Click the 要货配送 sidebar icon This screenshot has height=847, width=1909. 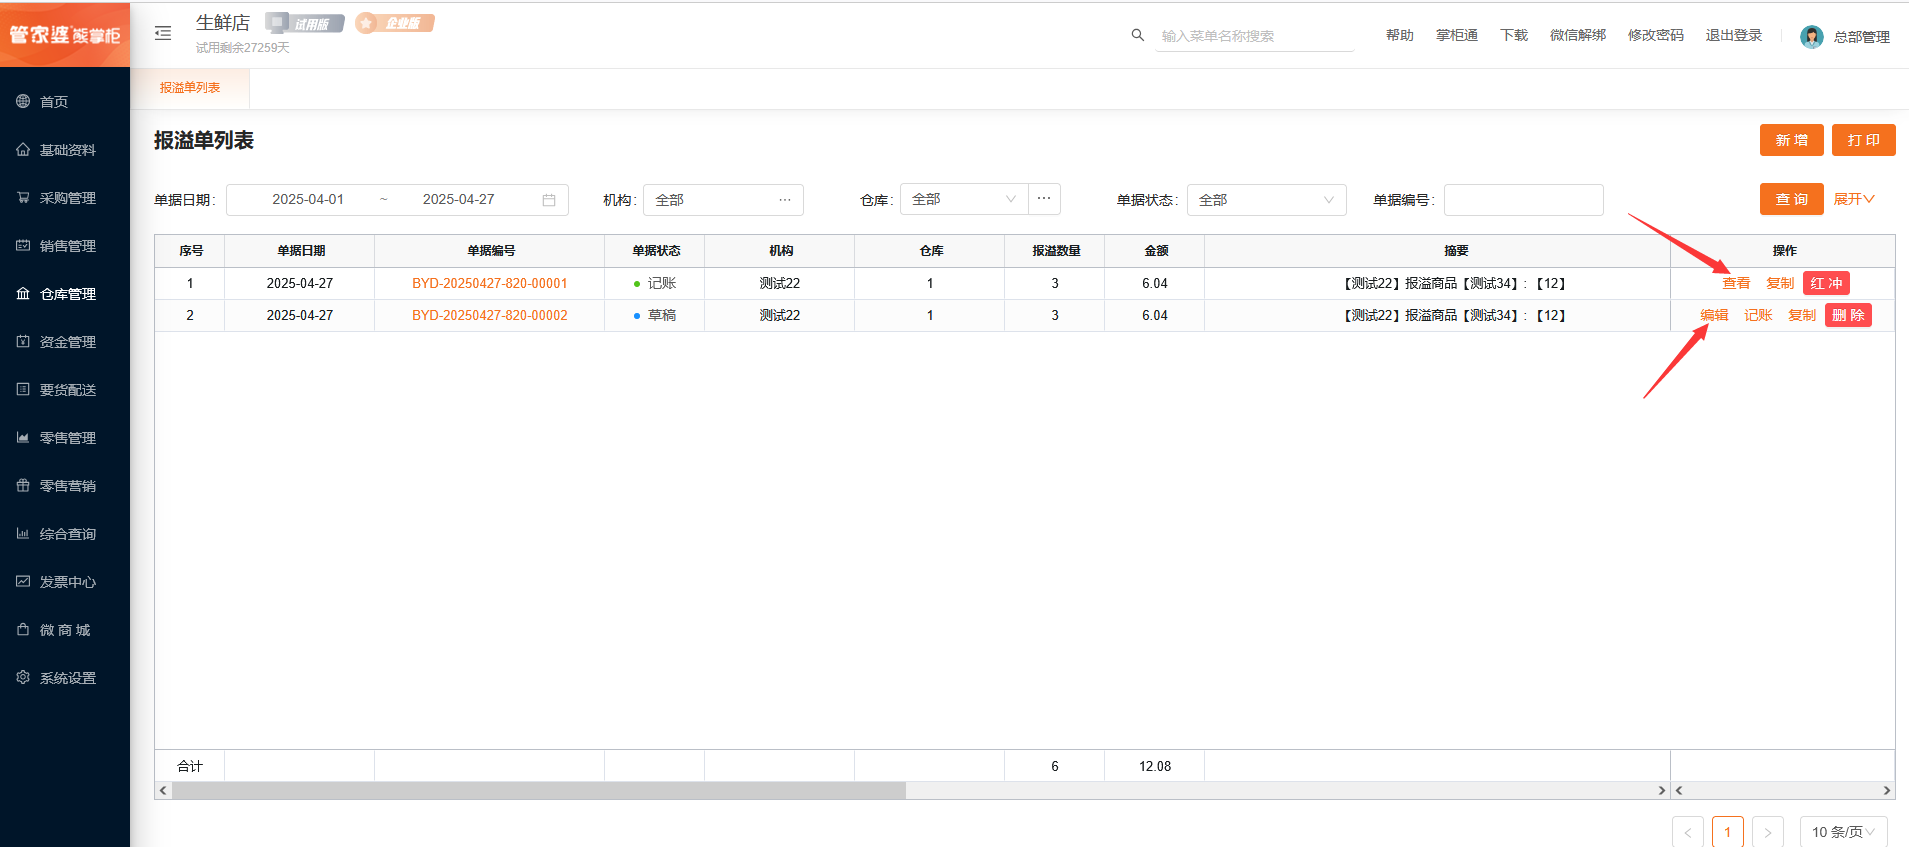coord(23,389)
